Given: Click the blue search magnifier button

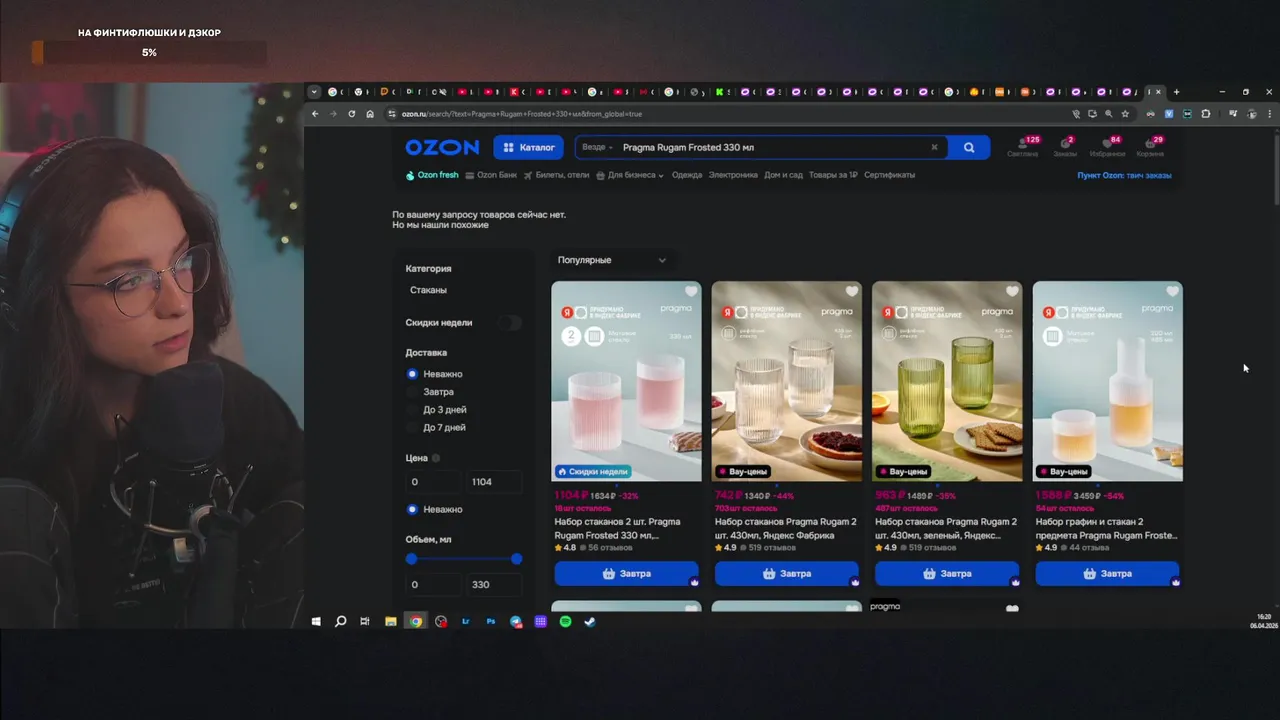Looking at the screenshot, I should coord(969,147).
